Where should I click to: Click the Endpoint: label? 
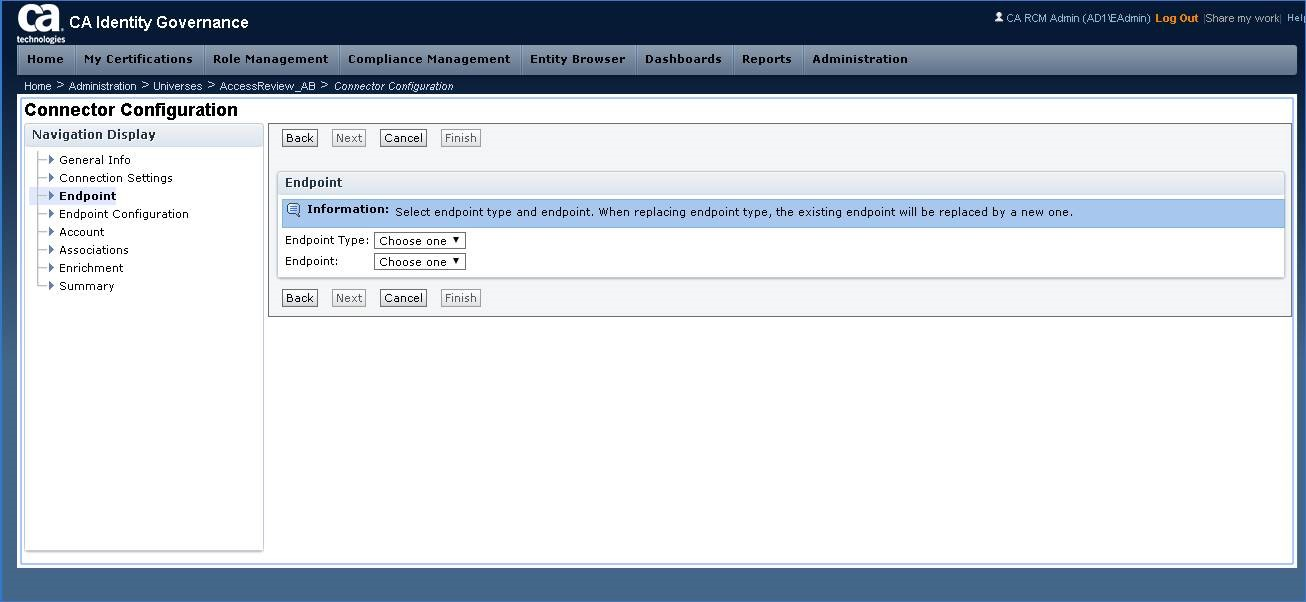pos(312,261)
